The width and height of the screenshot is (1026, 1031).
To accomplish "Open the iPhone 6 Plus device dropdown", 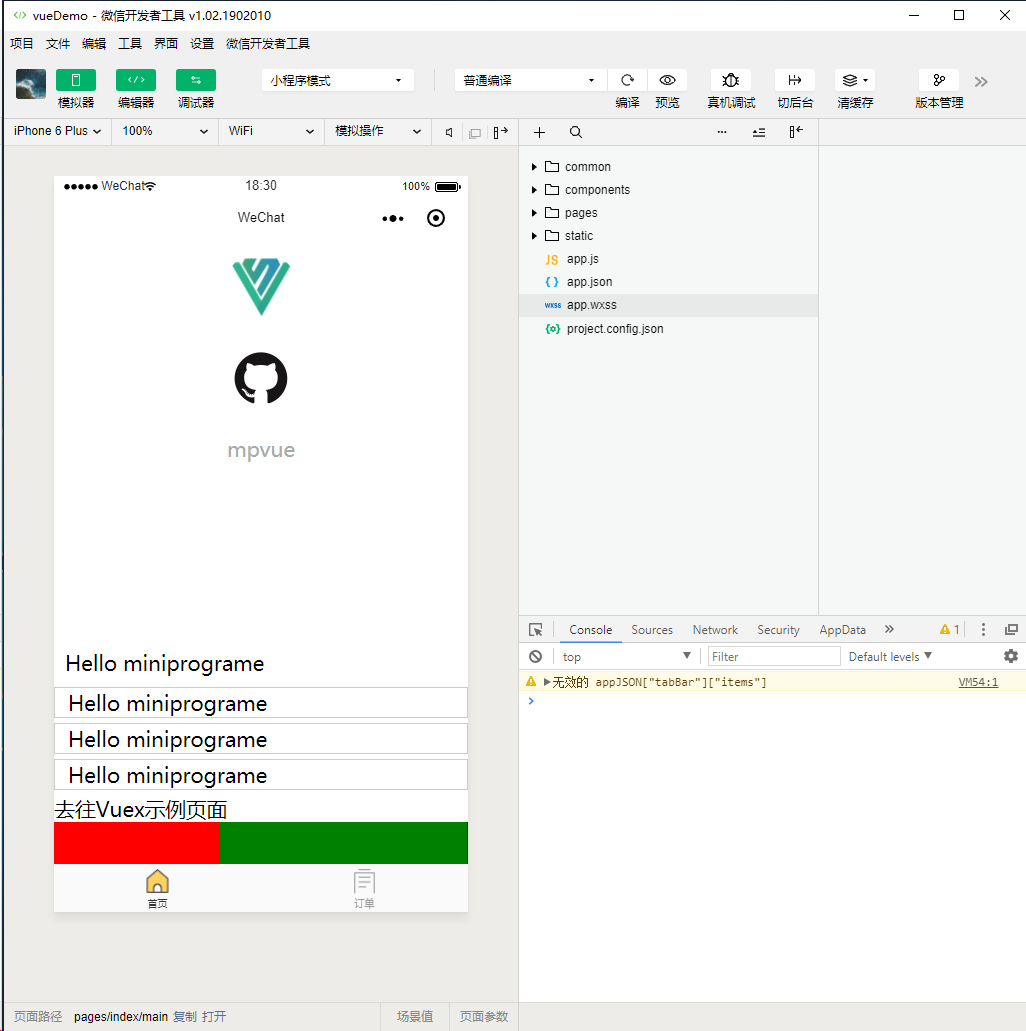I will point(57,131).
